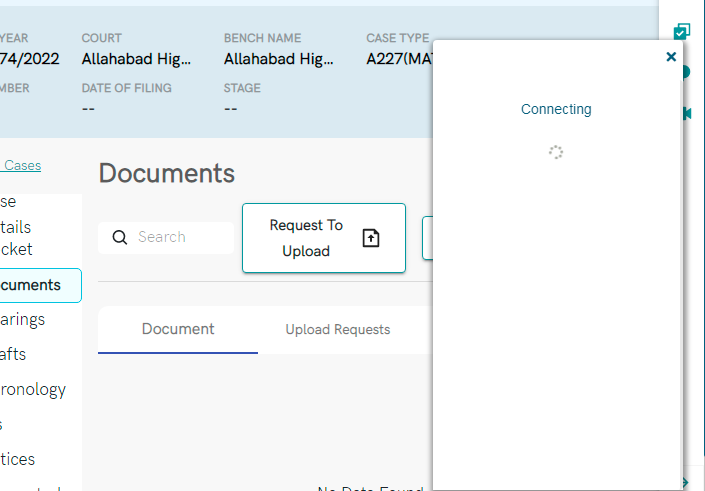Open the Docket sidebar entry

(17, 249)
